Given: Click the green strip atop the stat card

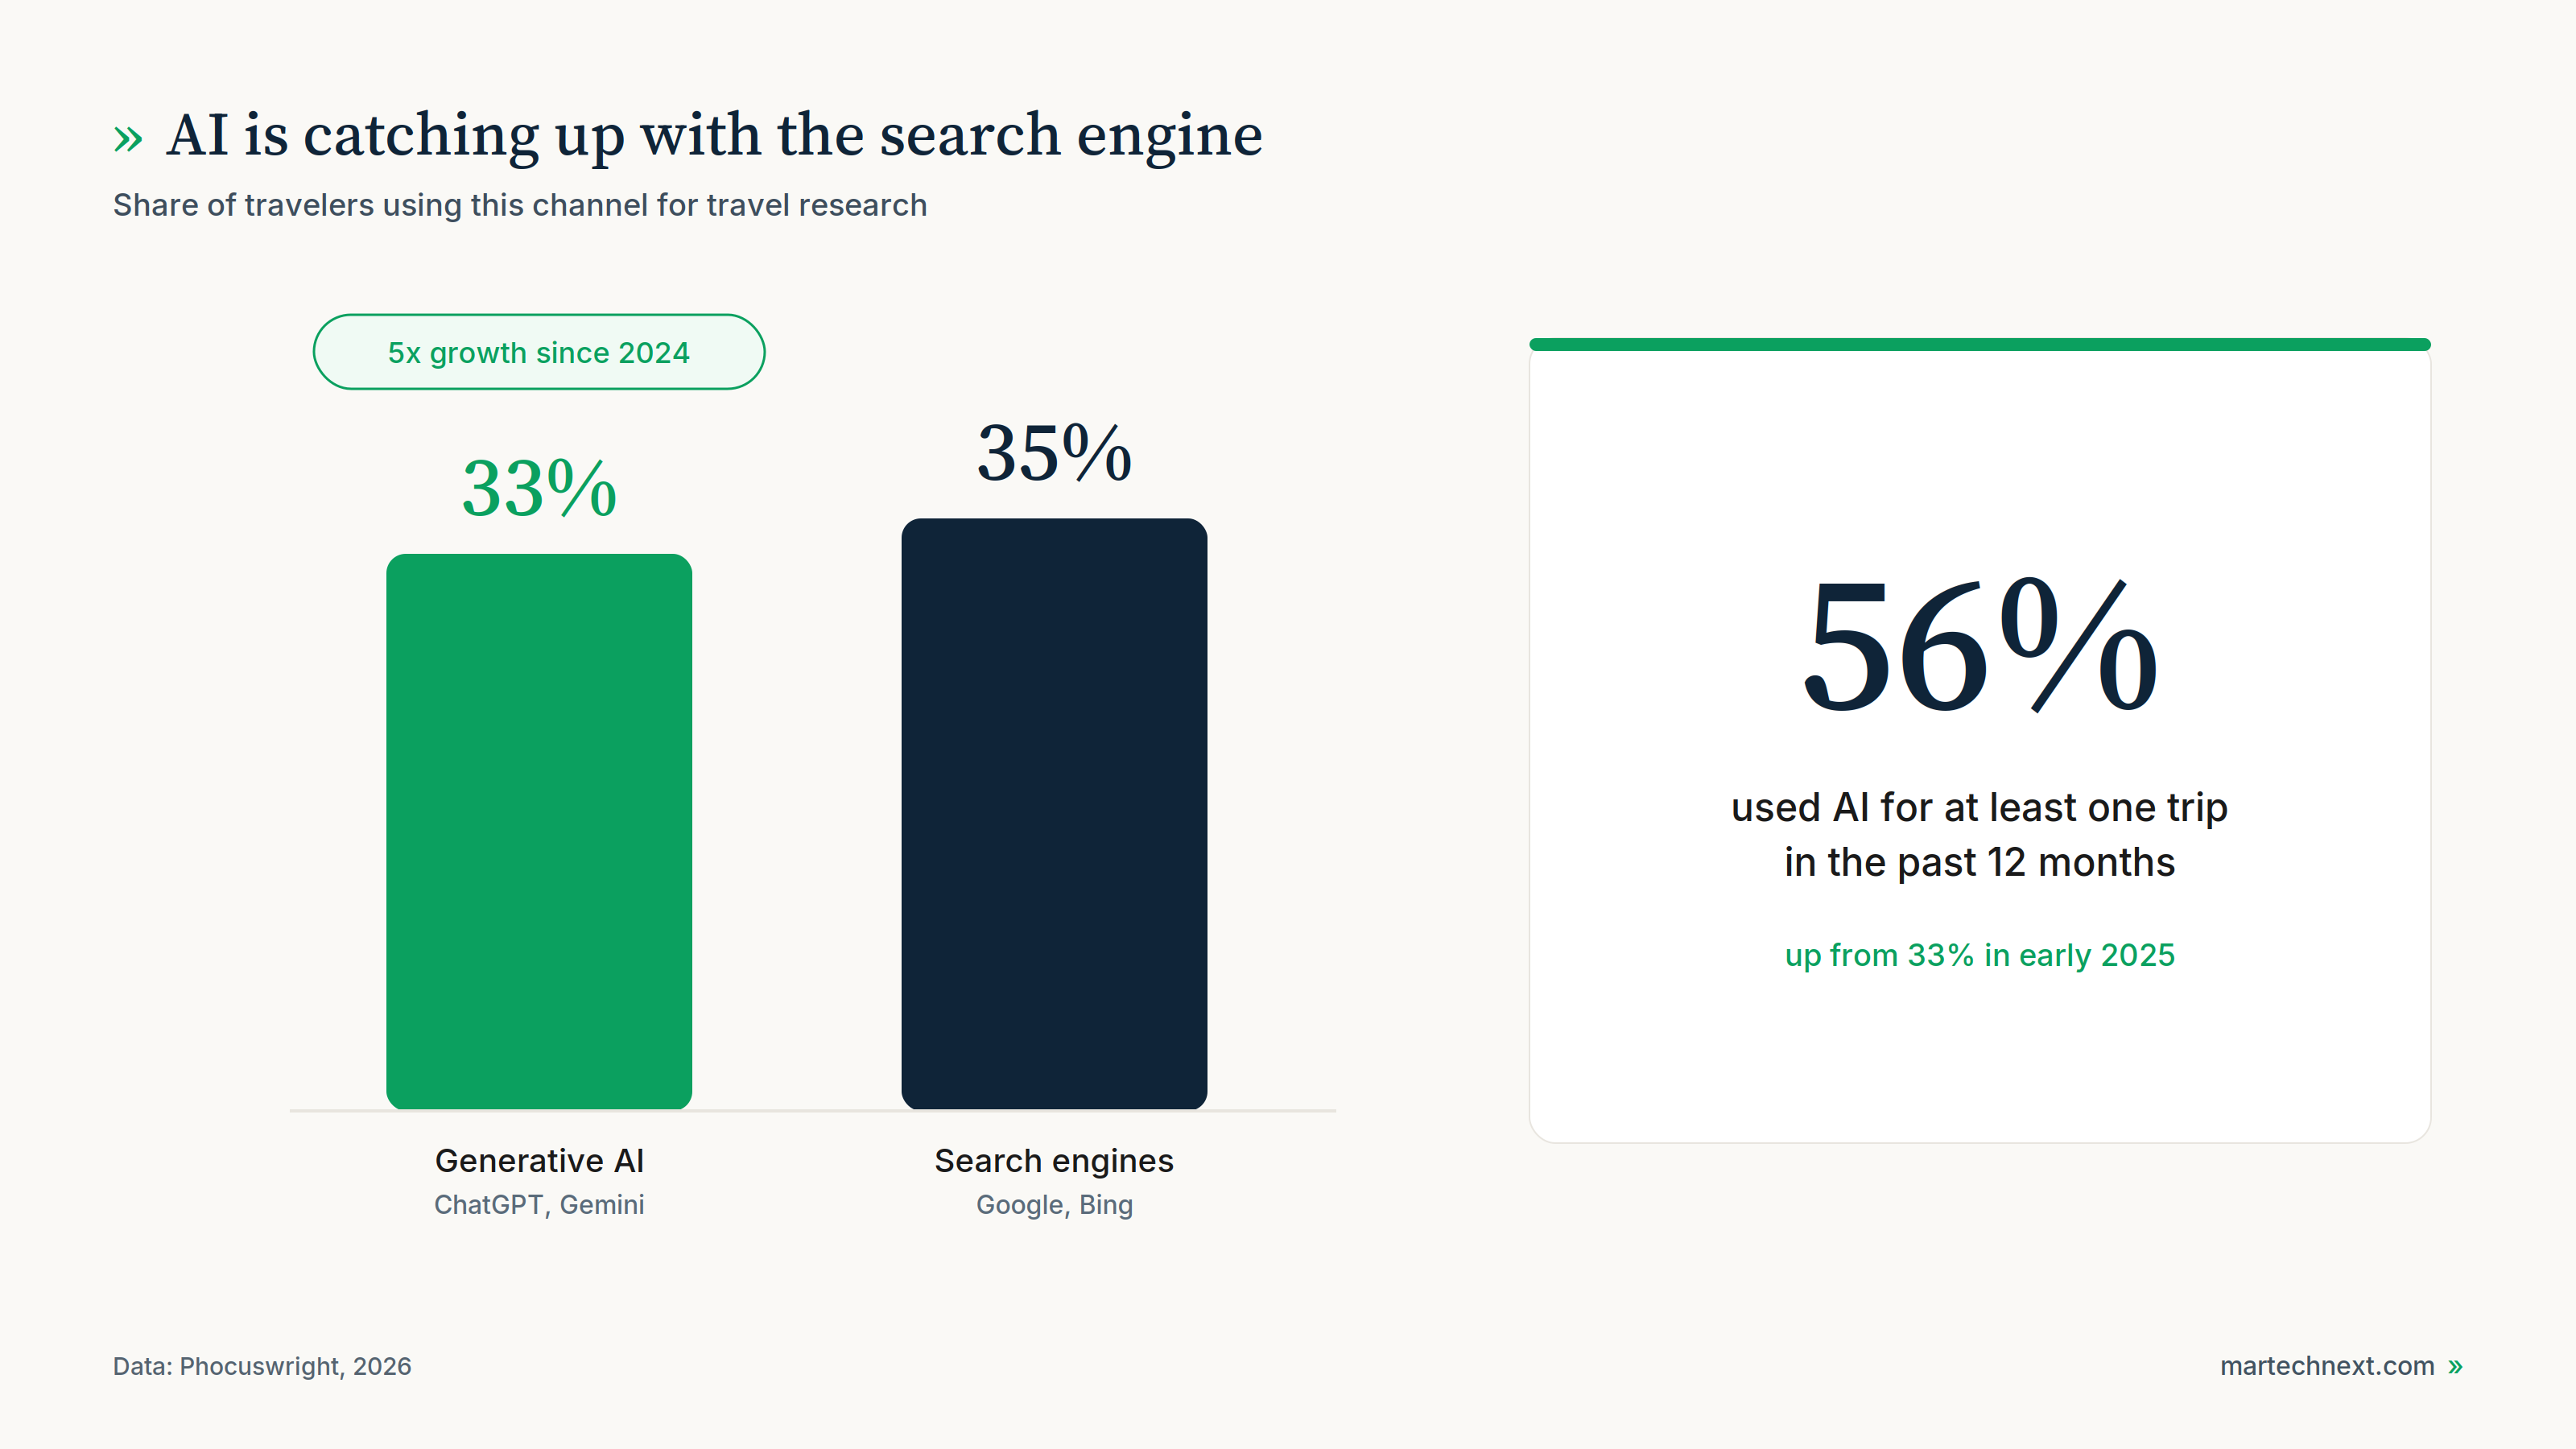Looking at the screenshot, I should click(1979, 344).
